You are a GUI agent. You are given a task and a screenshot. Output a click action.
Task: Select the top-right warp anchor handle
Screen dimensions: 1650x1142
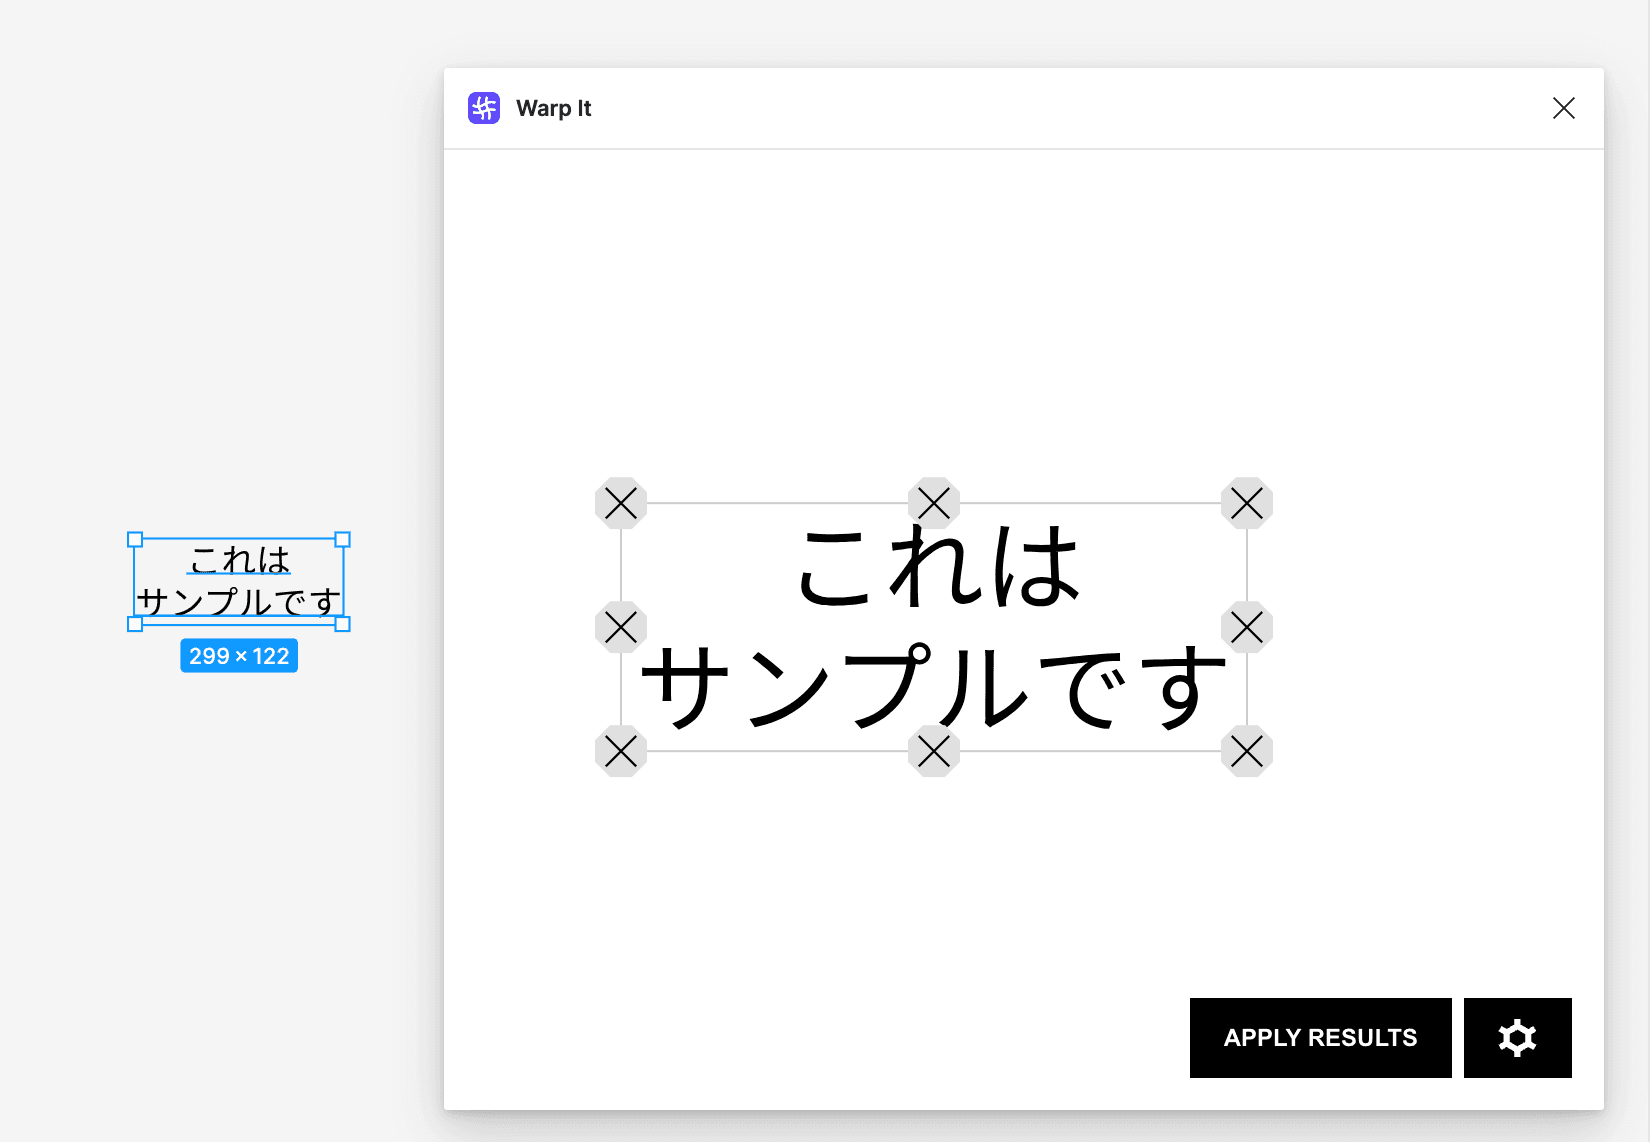[1246, 503]
